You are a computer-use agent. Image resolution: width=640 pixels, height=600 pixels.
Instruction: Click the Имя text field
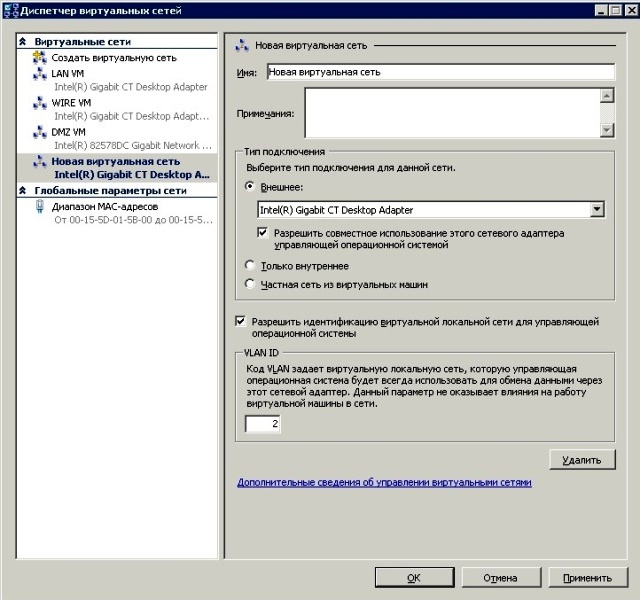[x=440, y=72]
